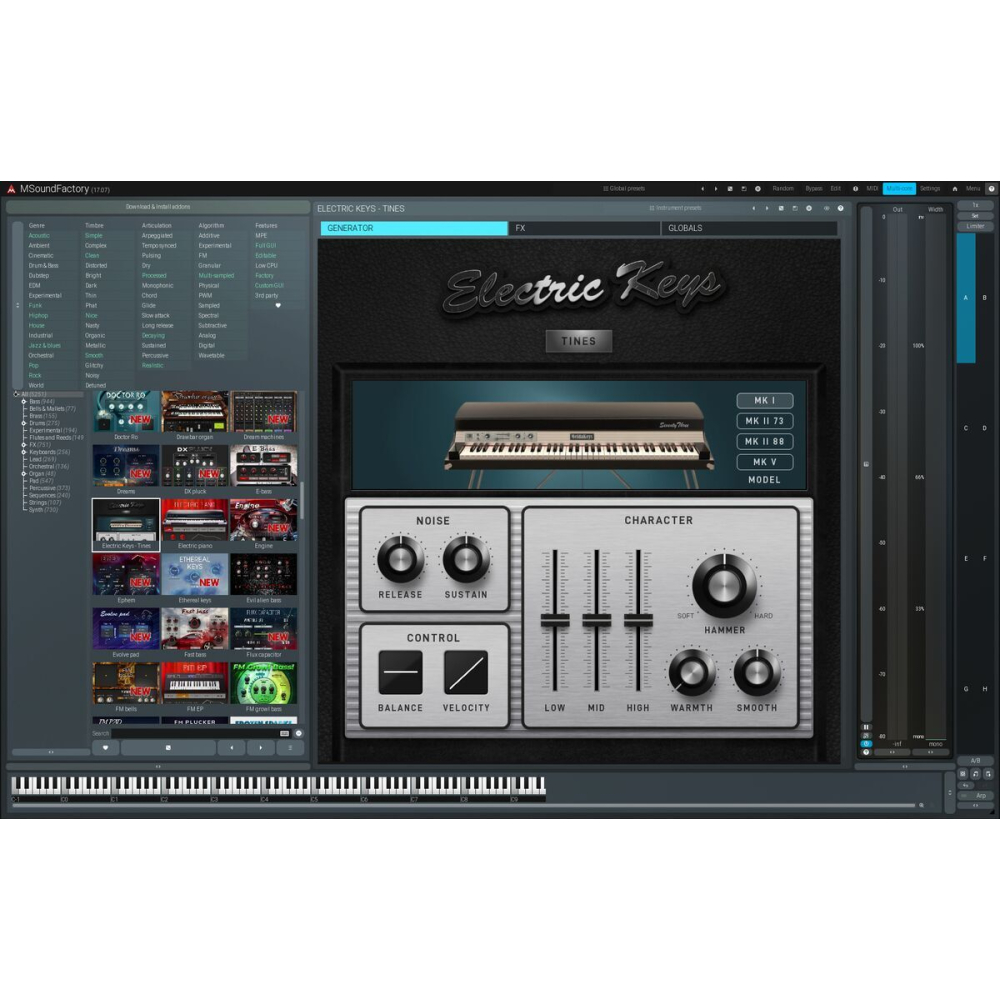Click keyboard icon inside search field
This screenshot has width=1000, height=1000.
coord(284,733)
